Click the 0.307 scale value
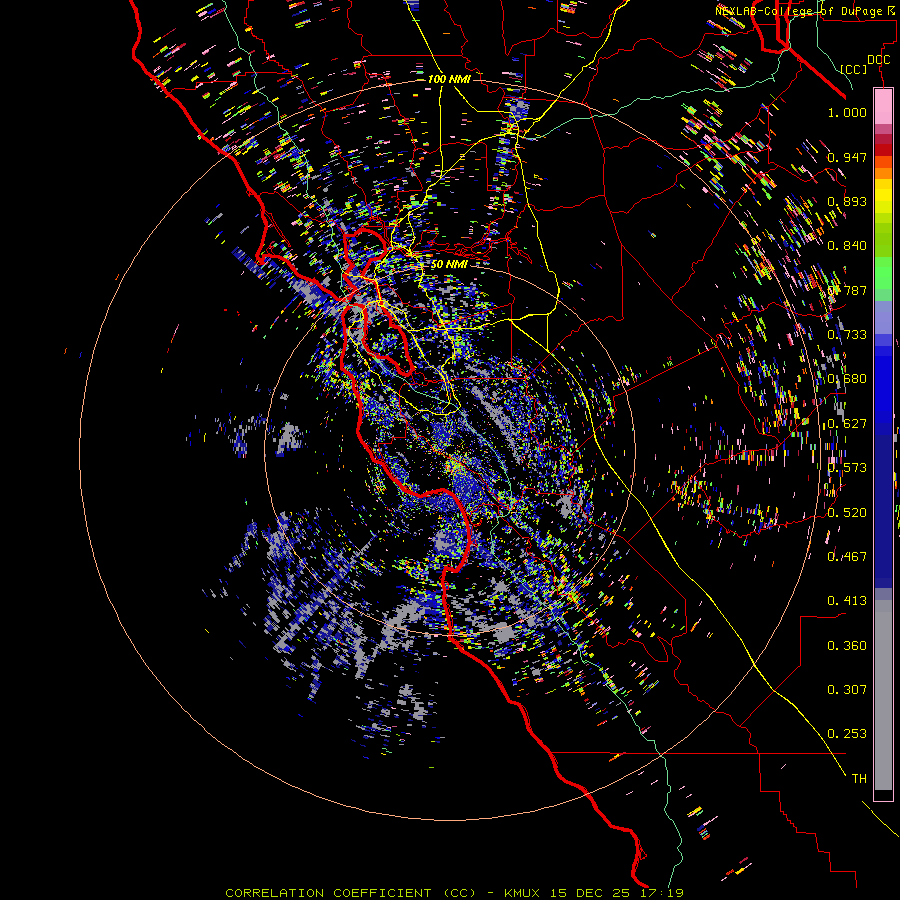This screenshot has height=900, width=900. 847,690
